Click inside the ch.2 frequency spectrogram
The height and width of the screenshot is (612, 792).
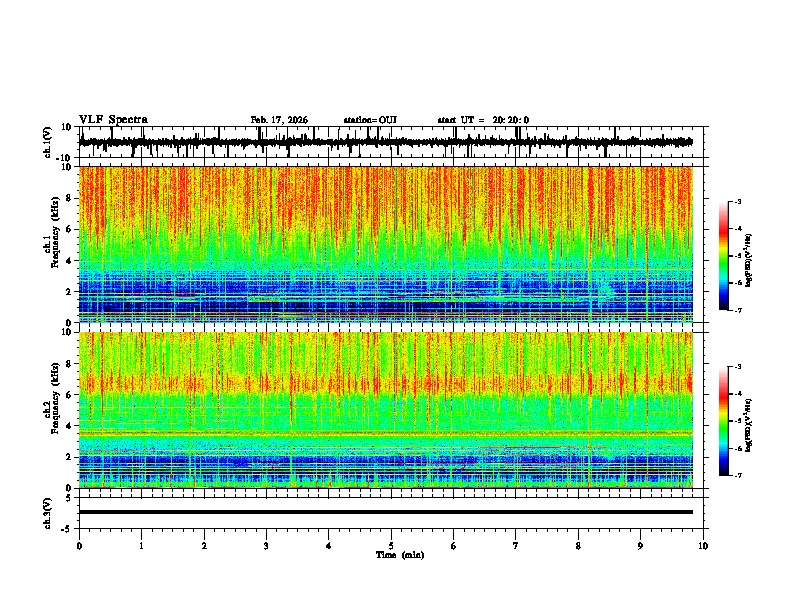click(386, 410)
